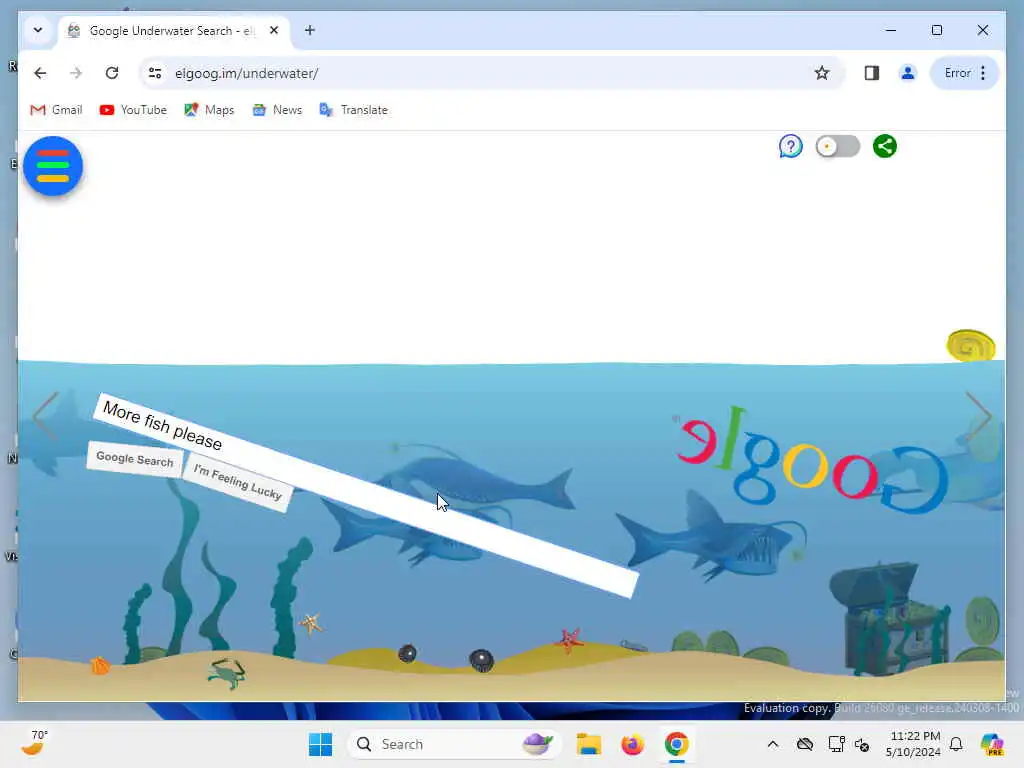Open the help question mark icon
The width and height of the screenshot is (1024, 768).
pyautogui.click(x=790, y=146)
